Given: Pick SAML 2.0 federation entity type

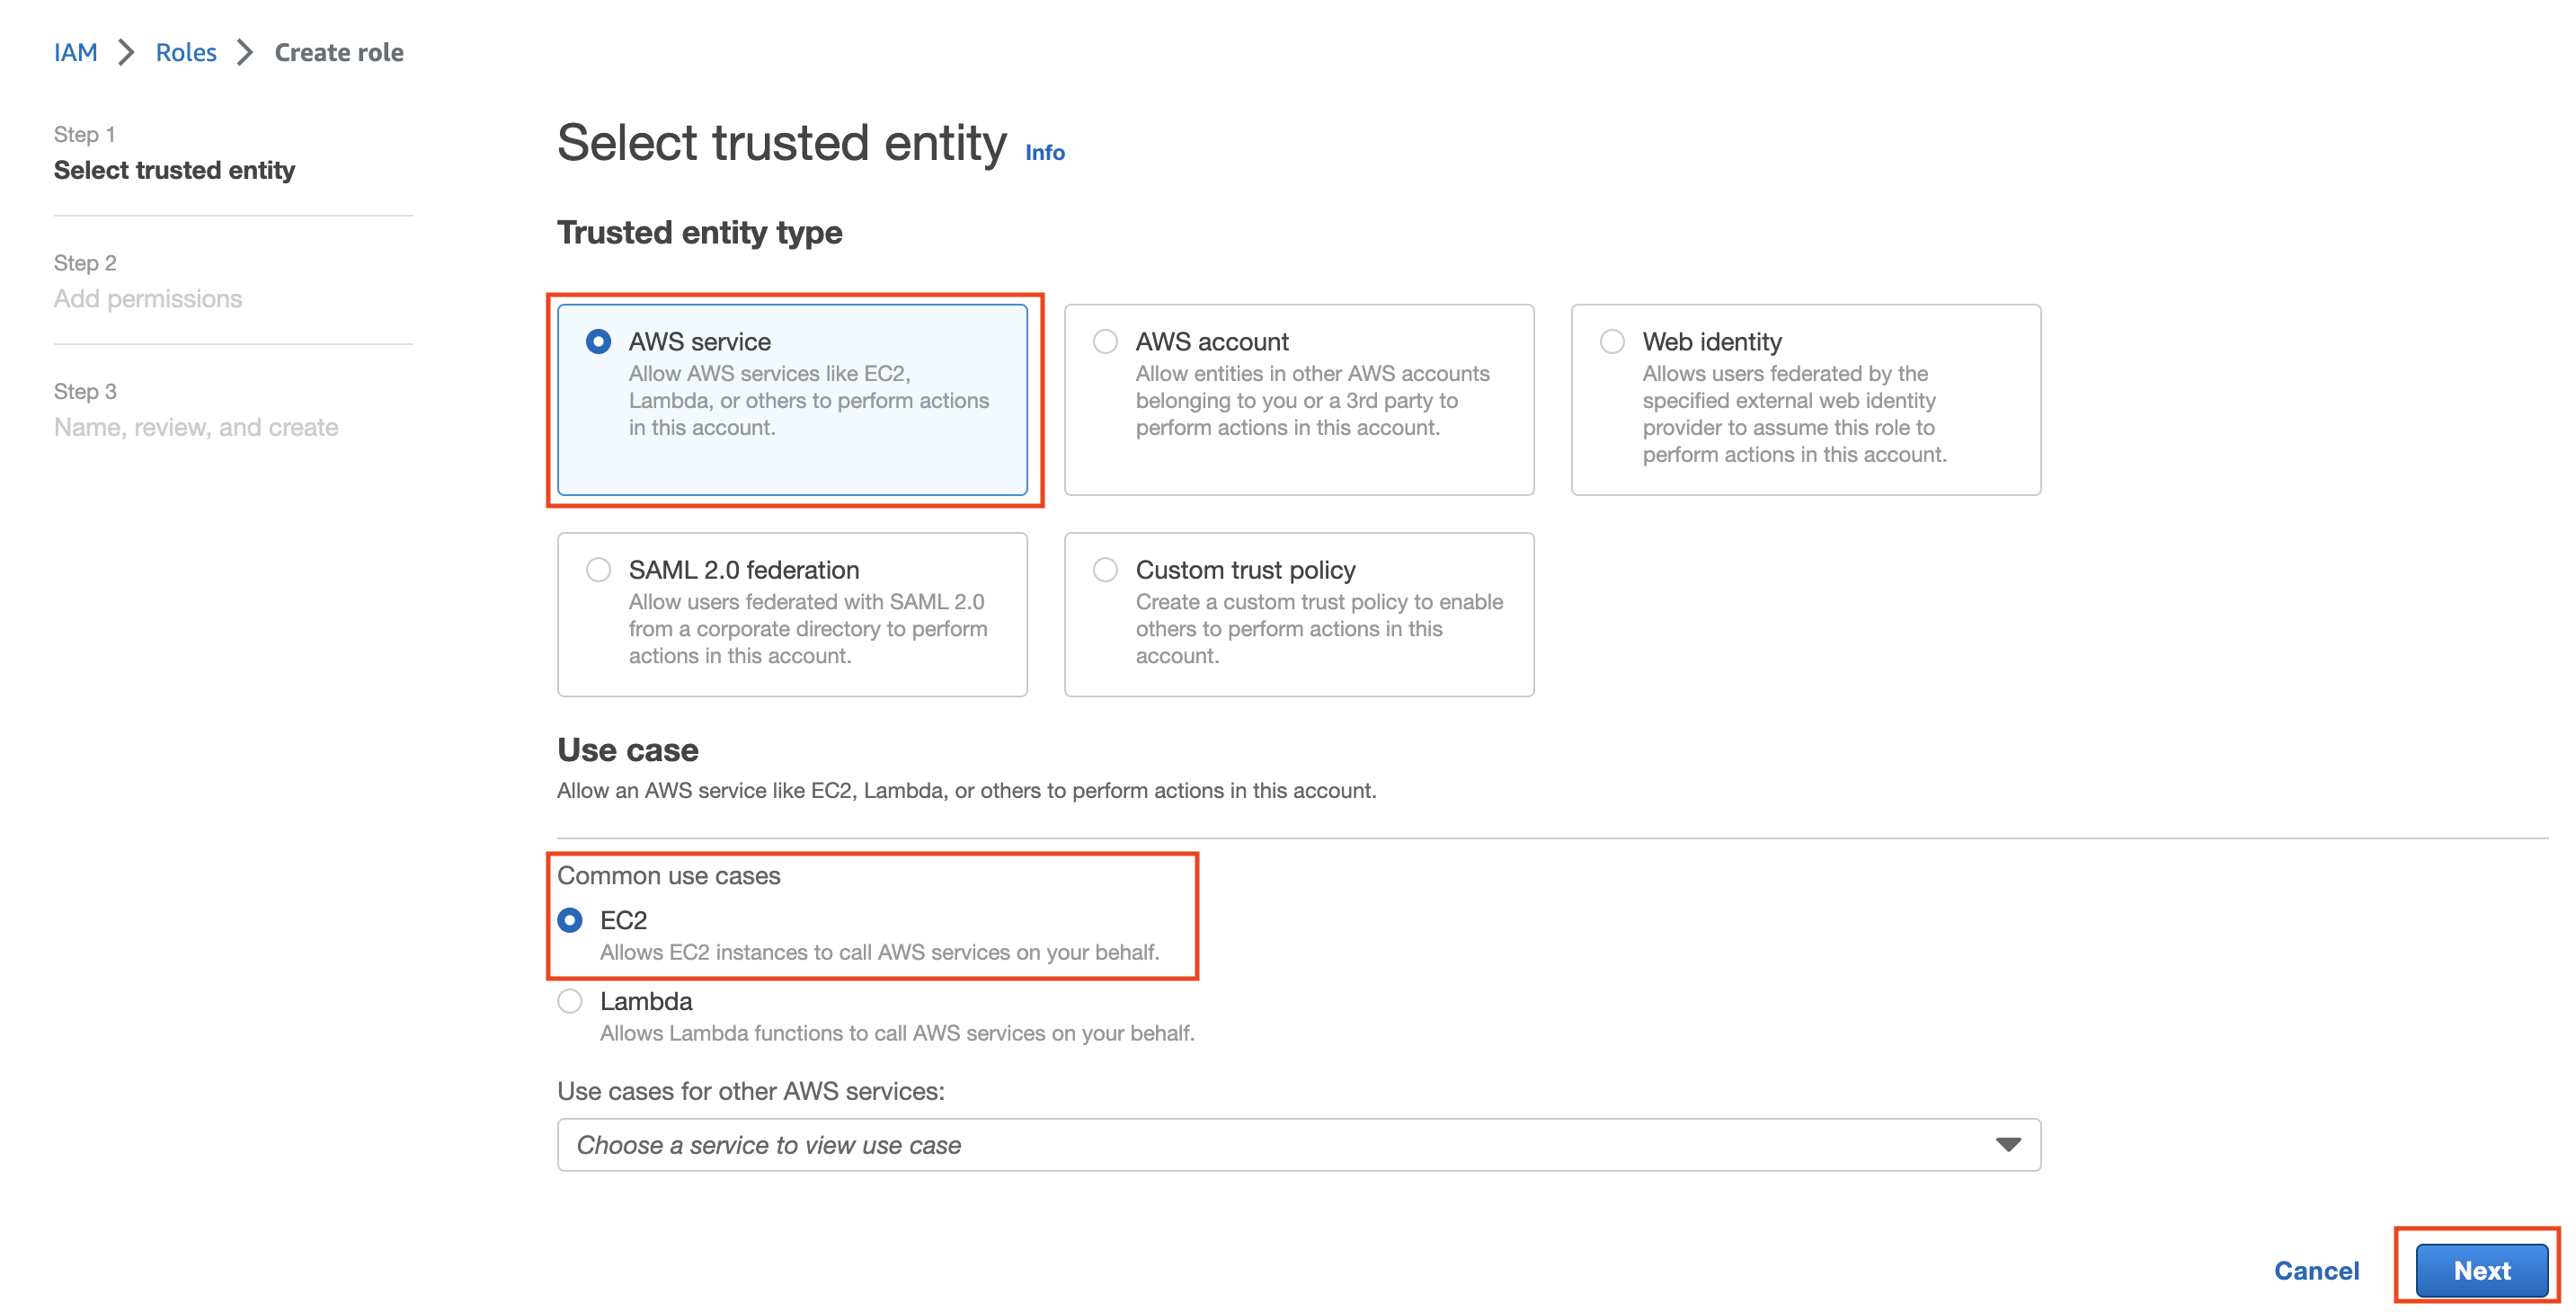Looking at the screenshot, I should (598, 570).
